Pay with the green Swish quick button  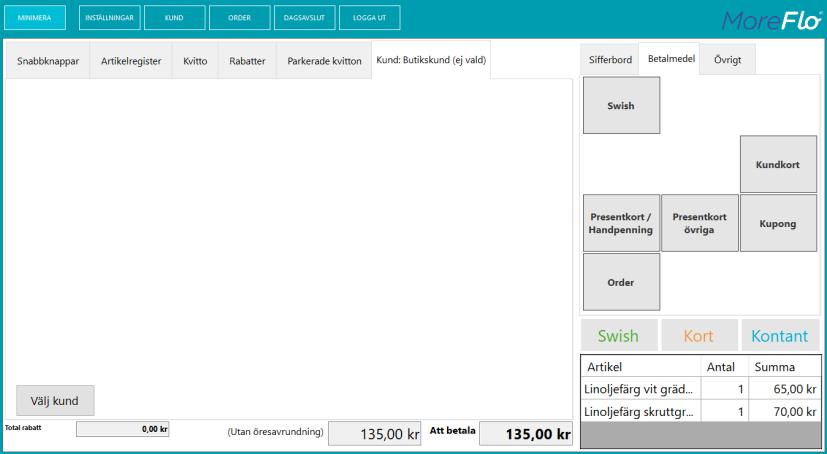[x=619, y=335]
